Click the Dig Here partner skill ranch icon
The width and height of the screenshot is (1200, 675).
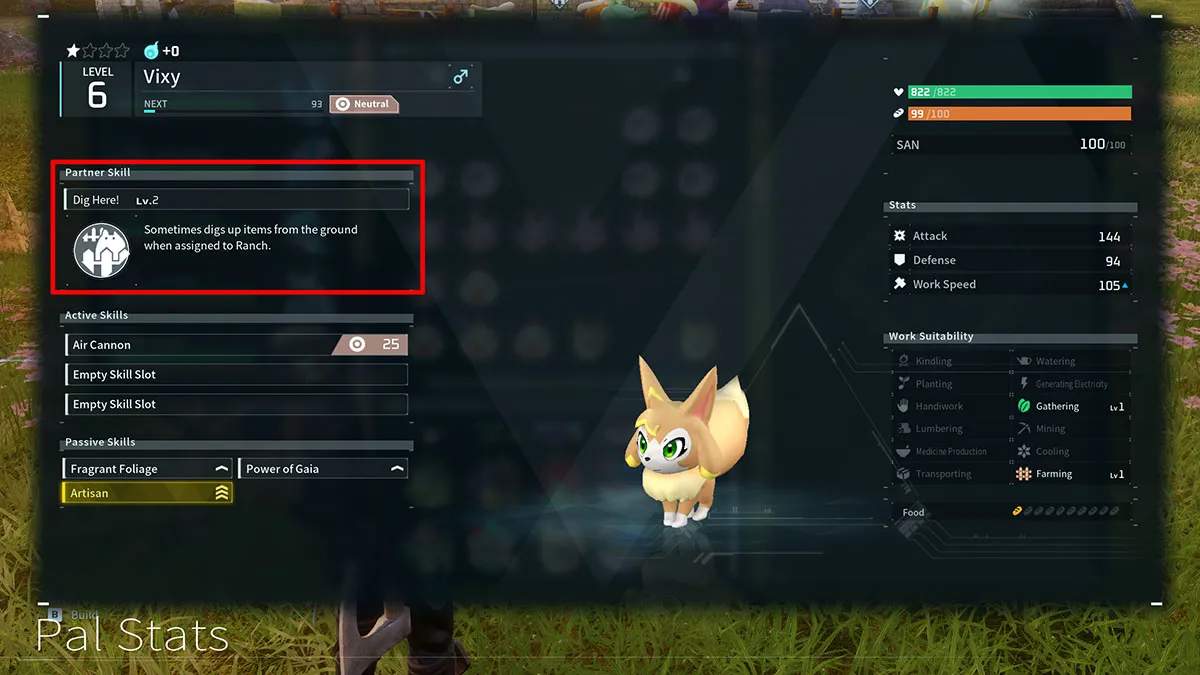pos(102,250)
